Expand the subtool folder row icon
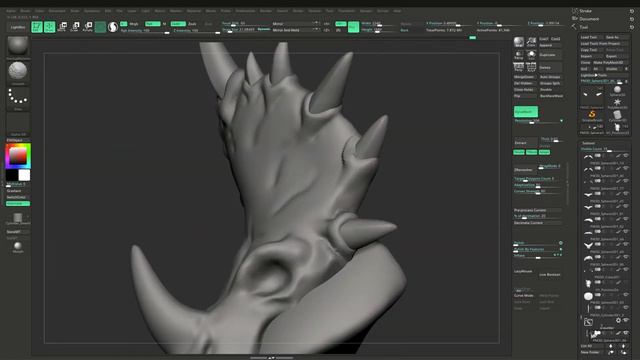Image resolution: width=640 pixels, height=360 pixels. point(588,322)
